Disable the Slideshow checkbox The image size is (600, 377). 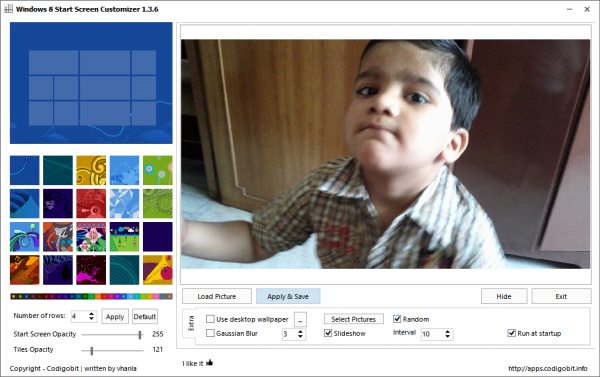tap(328, 333)
